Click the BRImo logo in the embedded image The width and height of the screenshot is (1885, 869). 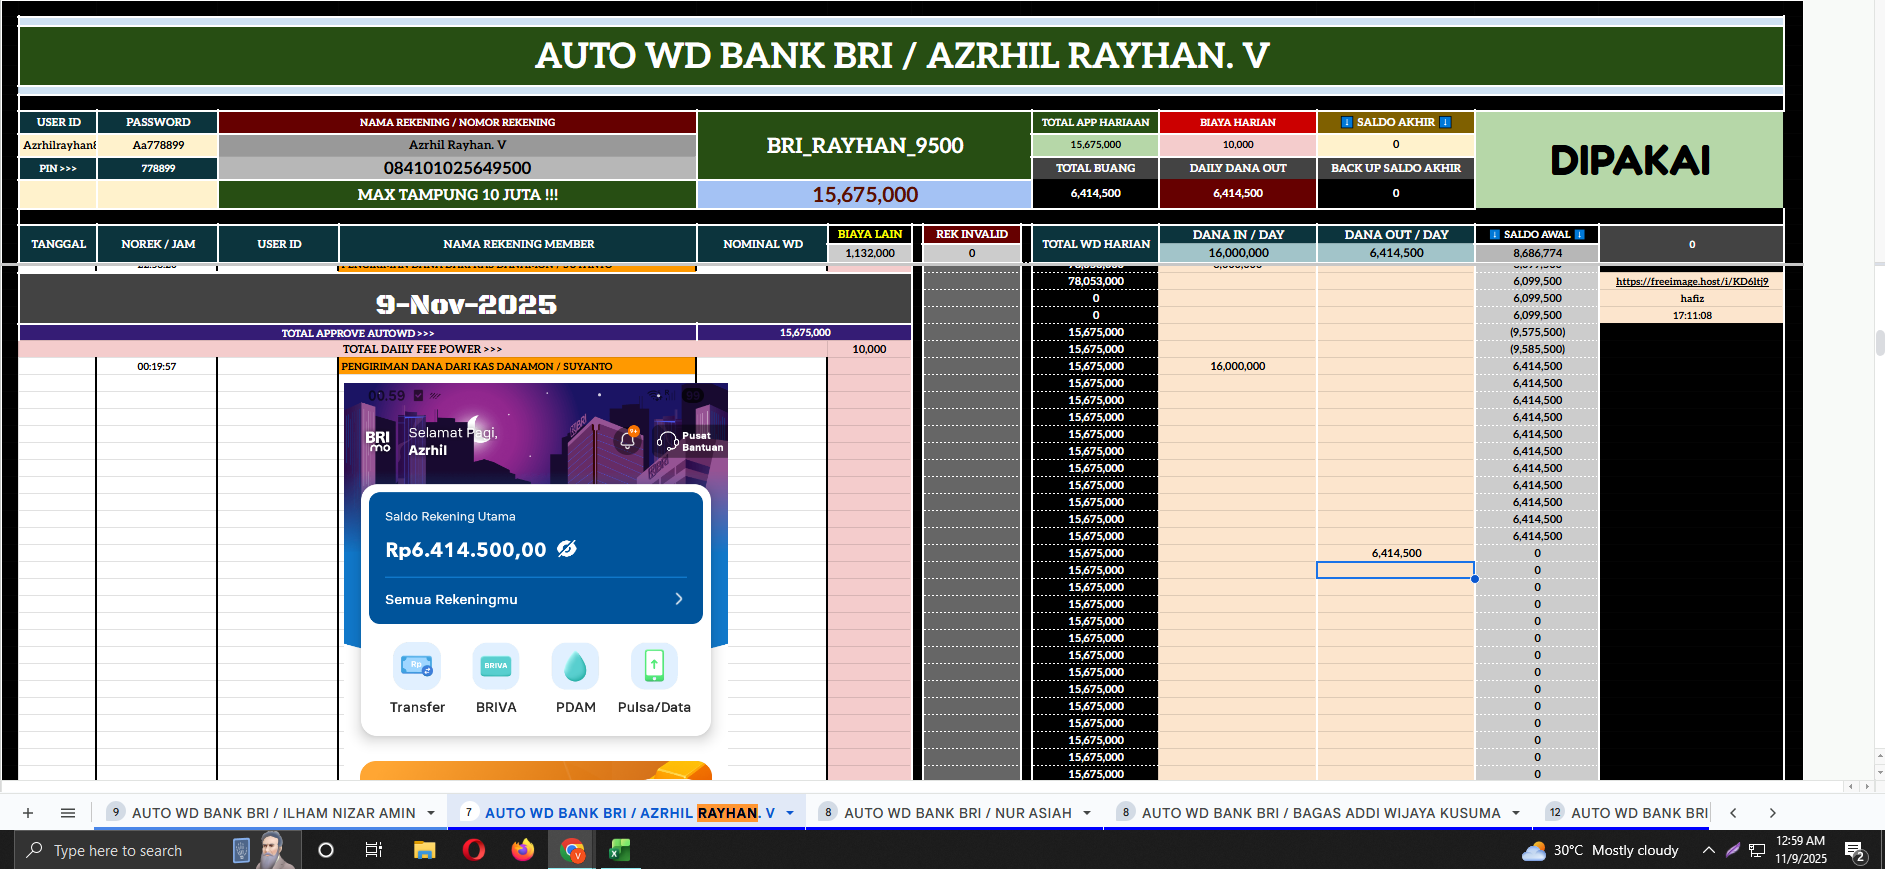(x=378, y=441)
